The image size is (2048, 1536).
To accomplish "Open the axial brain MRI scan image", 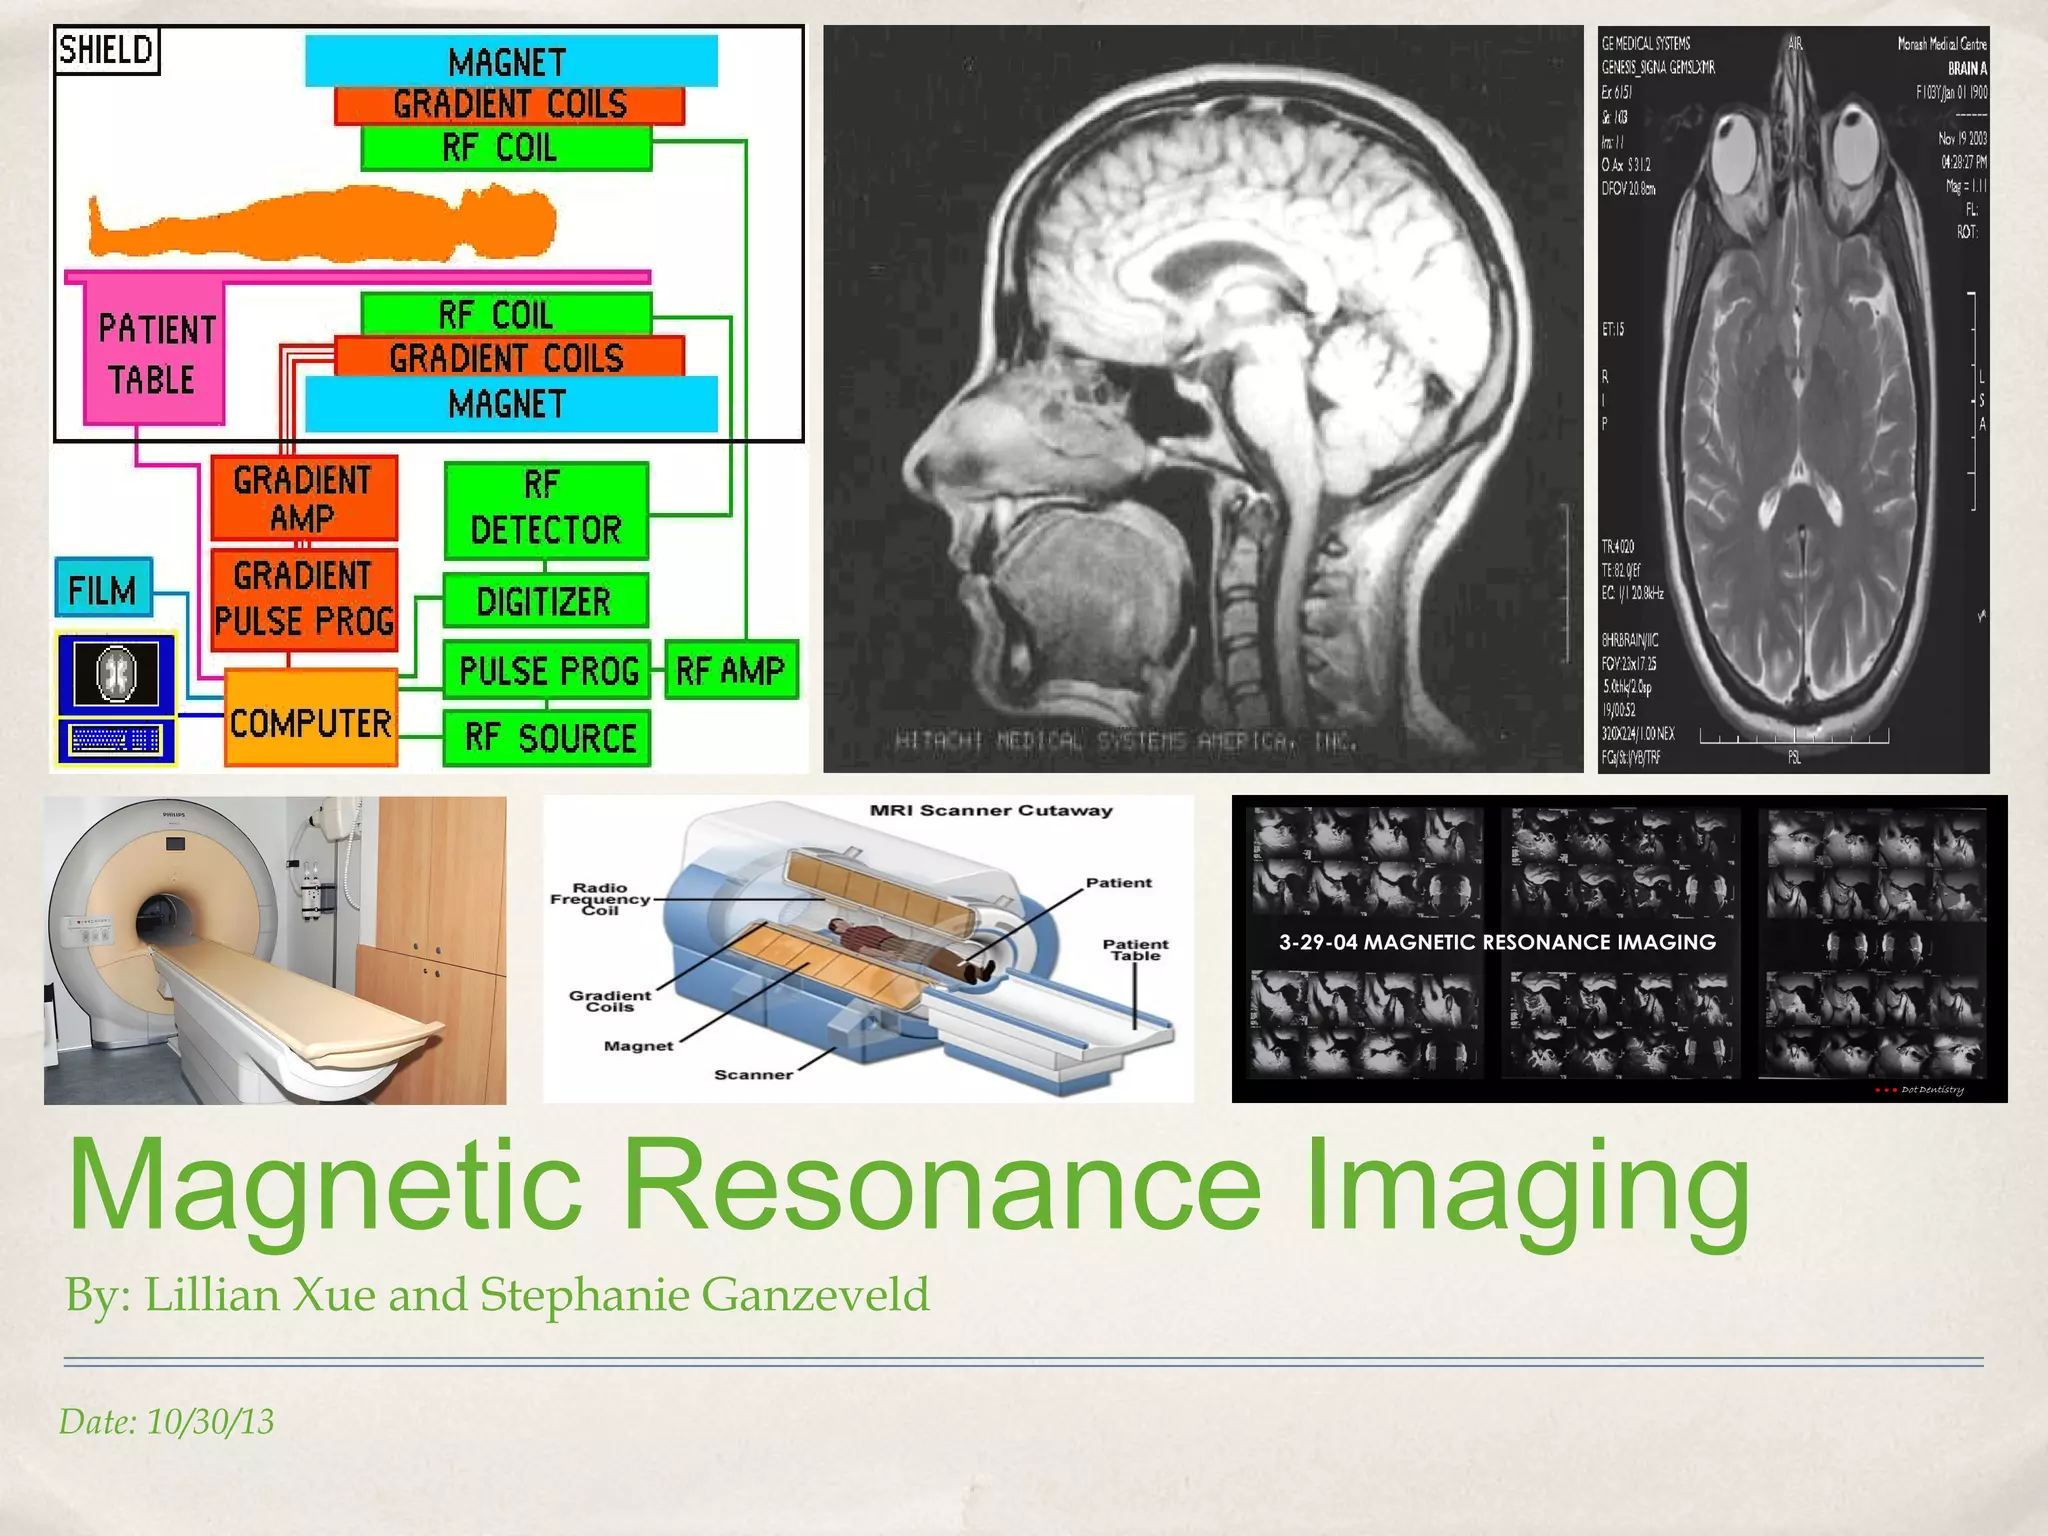I will (1793, 398).
